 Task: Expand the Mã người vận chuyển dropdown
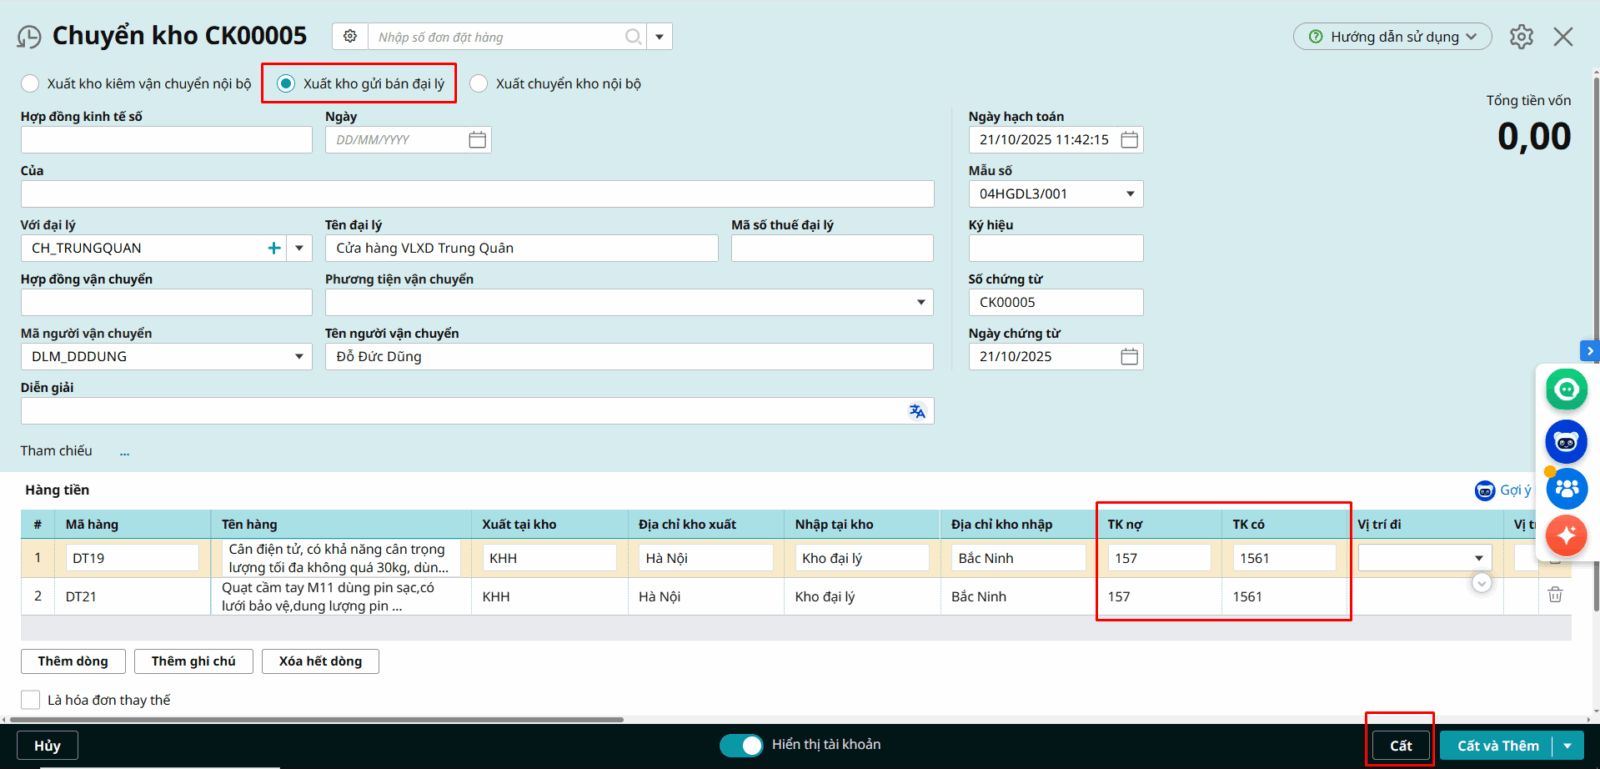pos(299,357)
